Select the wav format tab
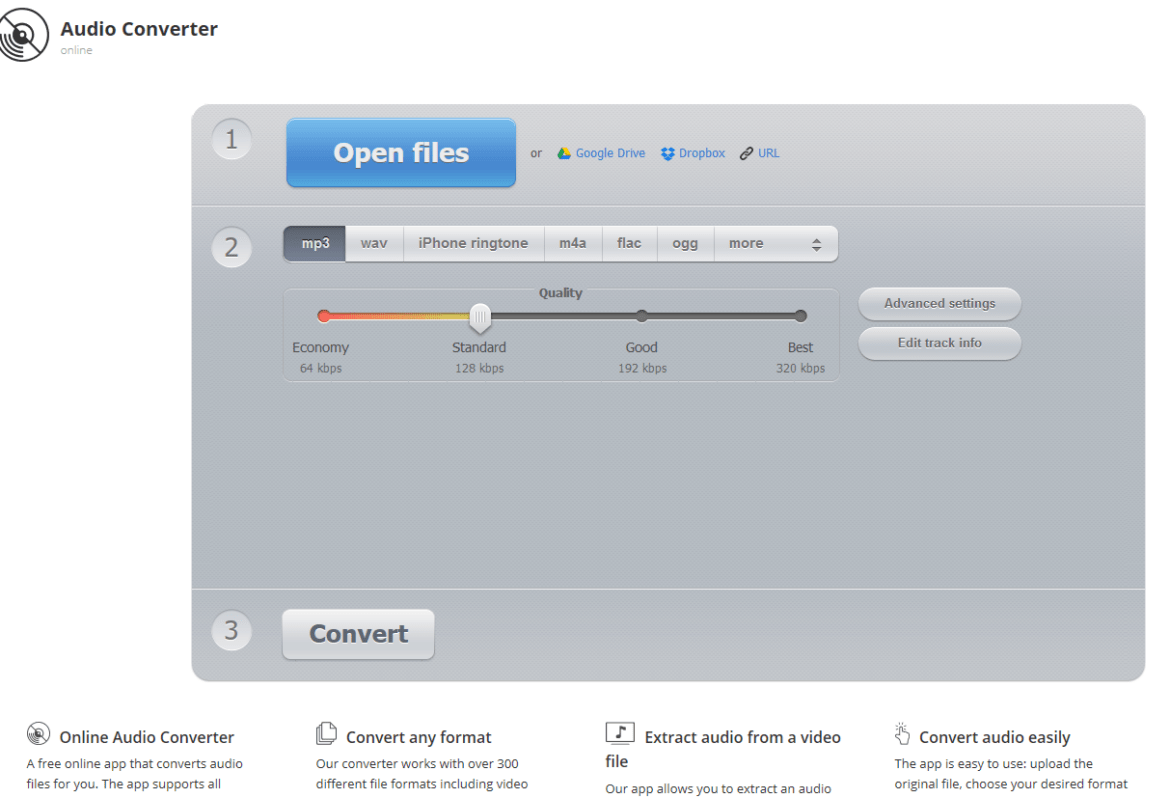Viewport: 1170px width, 798px height. (374, 243)
